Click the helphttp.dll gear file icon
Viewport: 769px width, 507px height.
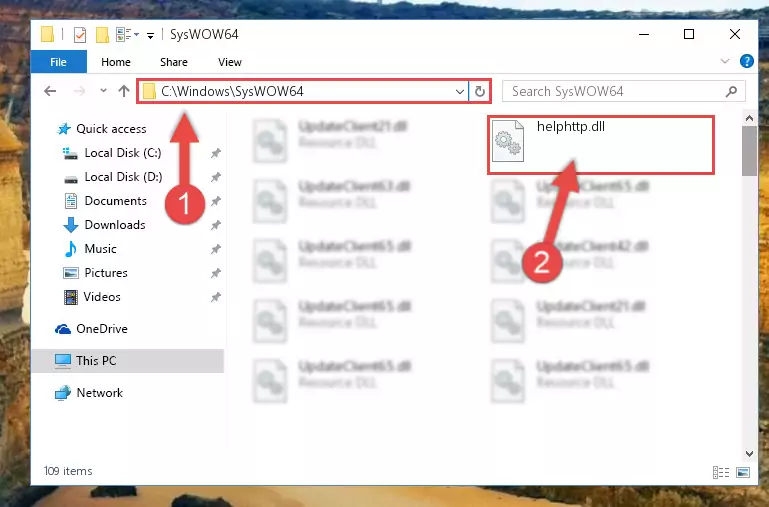click(x=508, y=141)
